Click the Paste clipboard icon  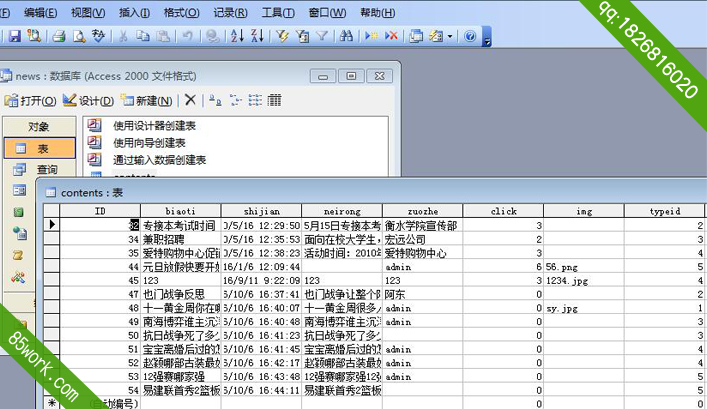(x=163, y=36)
